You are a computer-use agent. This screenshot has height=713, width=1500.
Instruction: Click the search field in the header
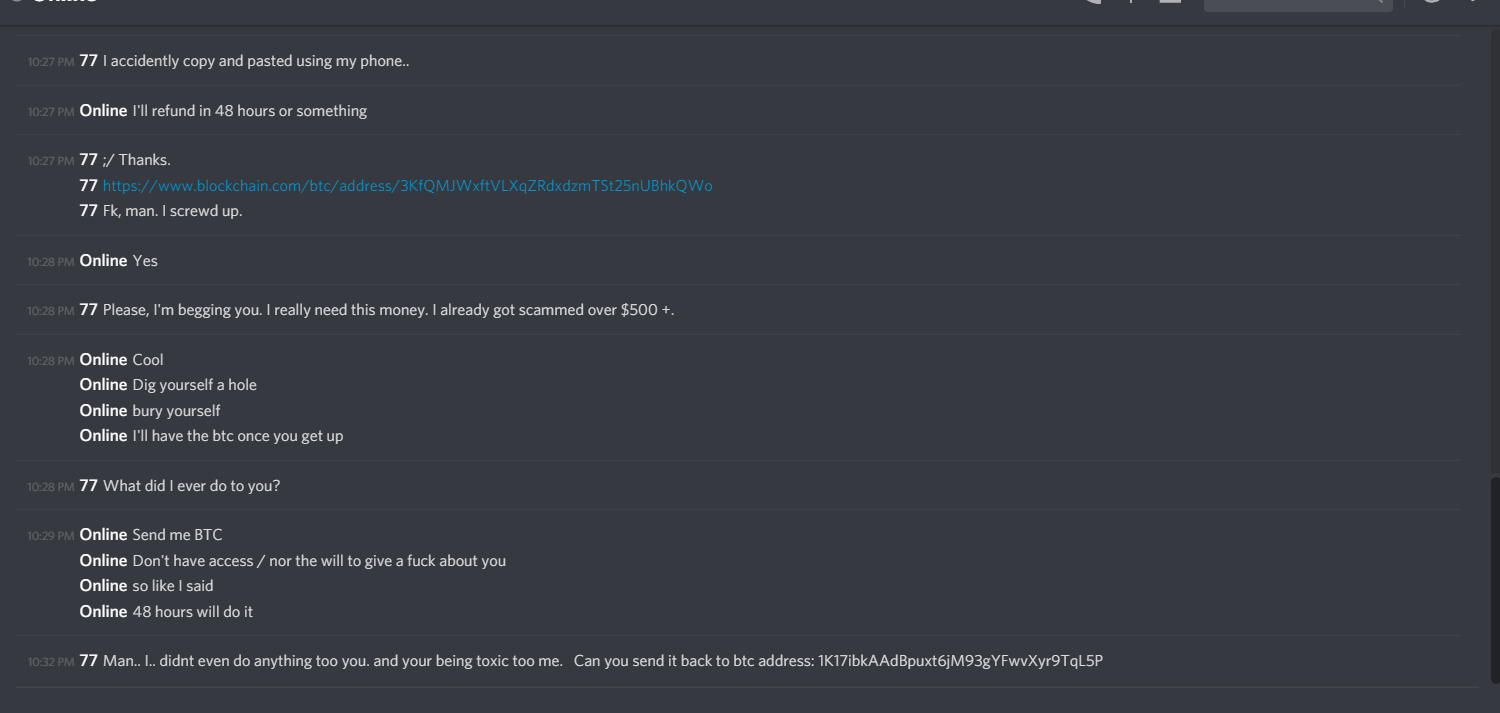click(1297, 2)
